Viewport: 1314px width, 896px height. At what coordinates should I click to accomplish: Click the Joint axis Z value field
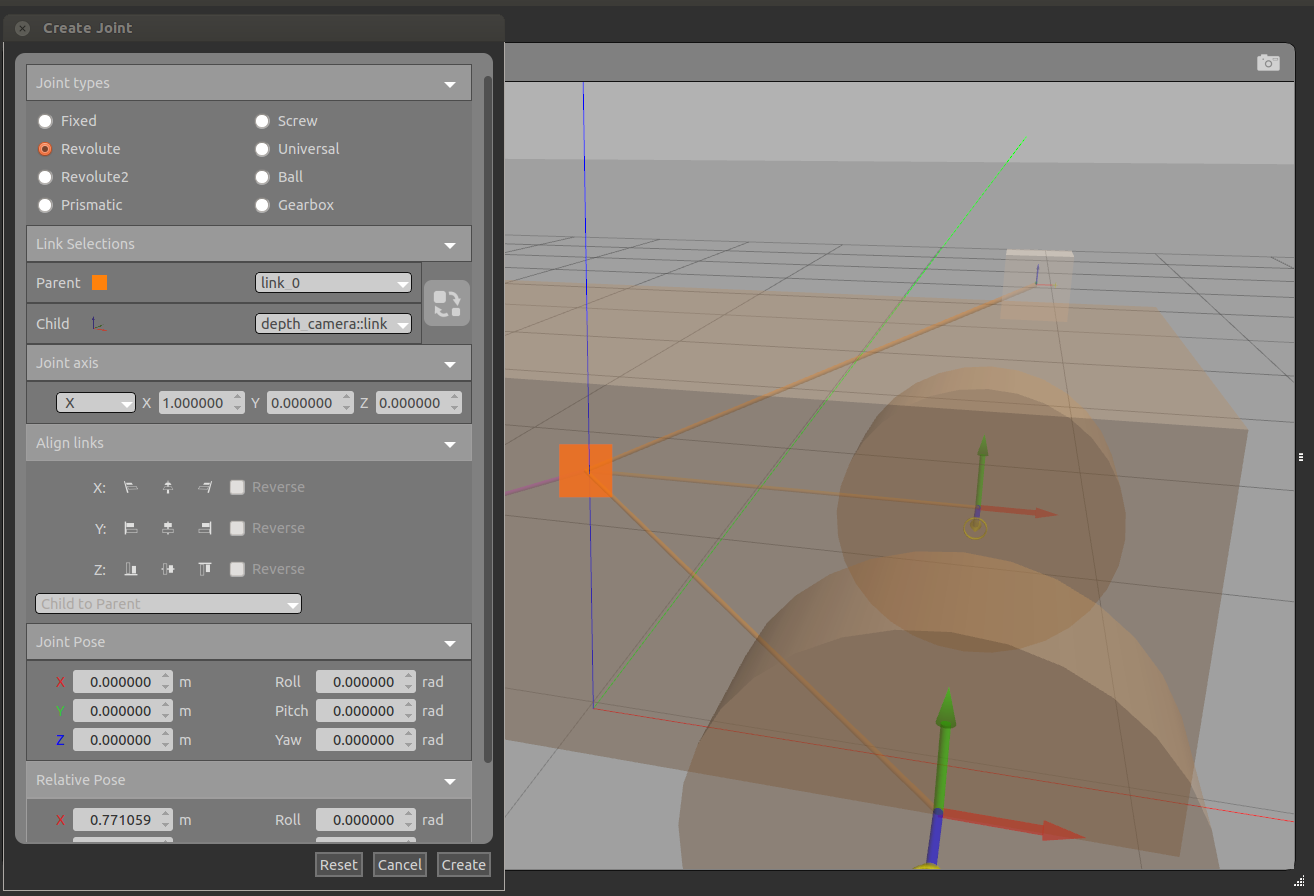418,403
